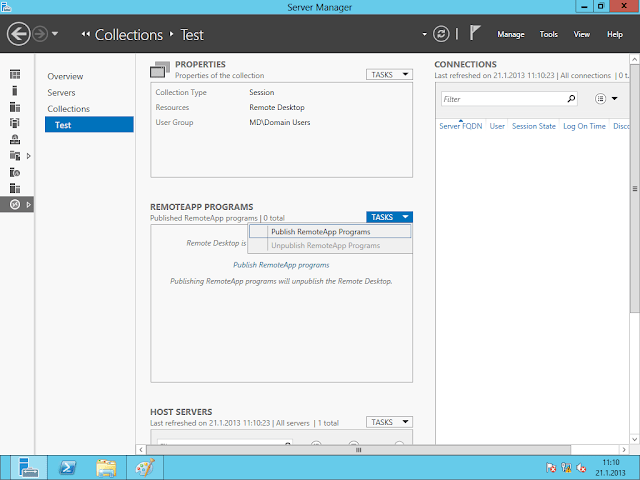Click the Properties collection icon
The image size is (640, 480).
pyautogui.click(x=160, y=69)
